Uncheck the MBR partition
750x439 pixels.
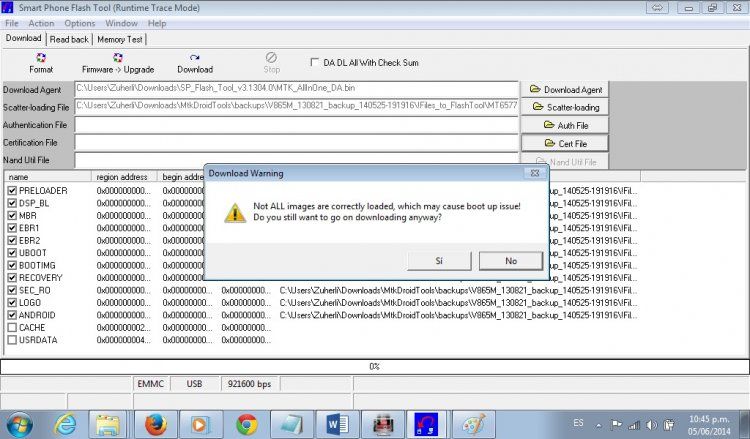(12, 215)
